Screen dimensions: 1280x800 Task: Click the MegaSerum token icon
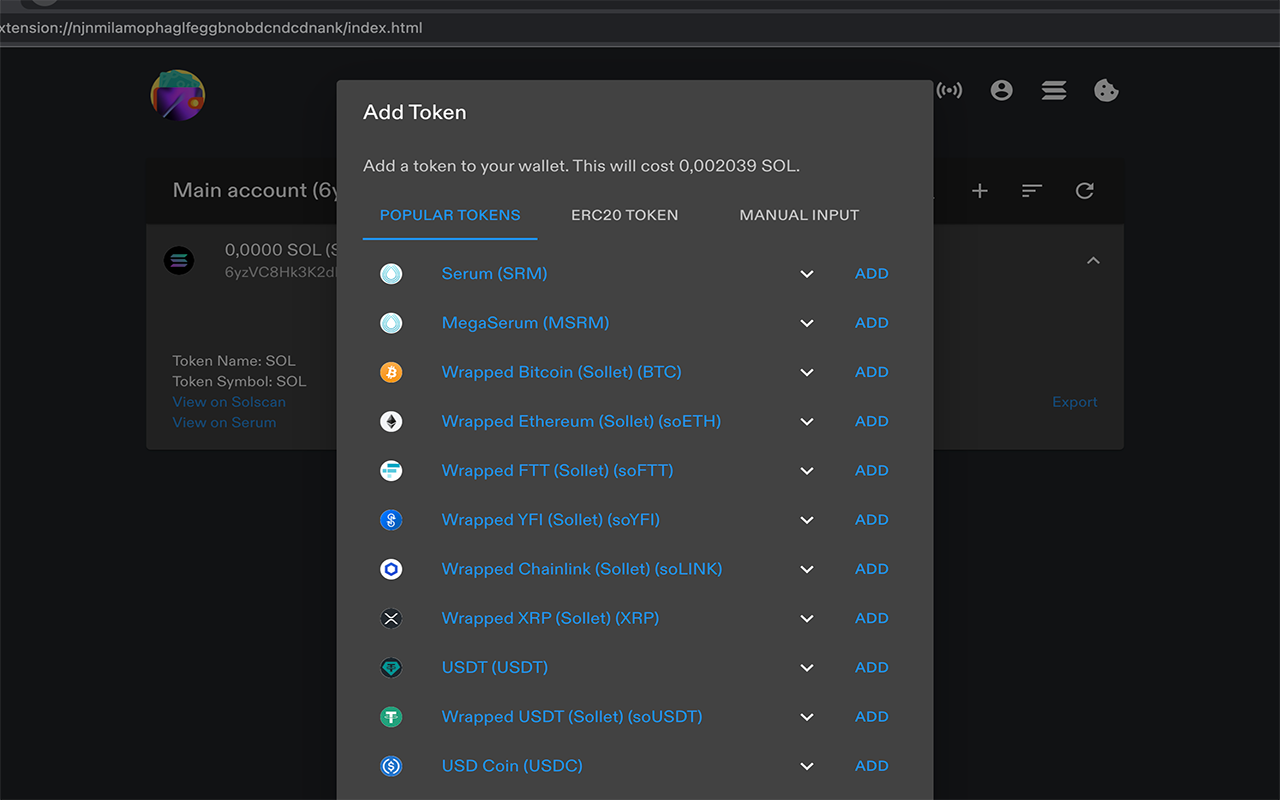tap(391, 323)
